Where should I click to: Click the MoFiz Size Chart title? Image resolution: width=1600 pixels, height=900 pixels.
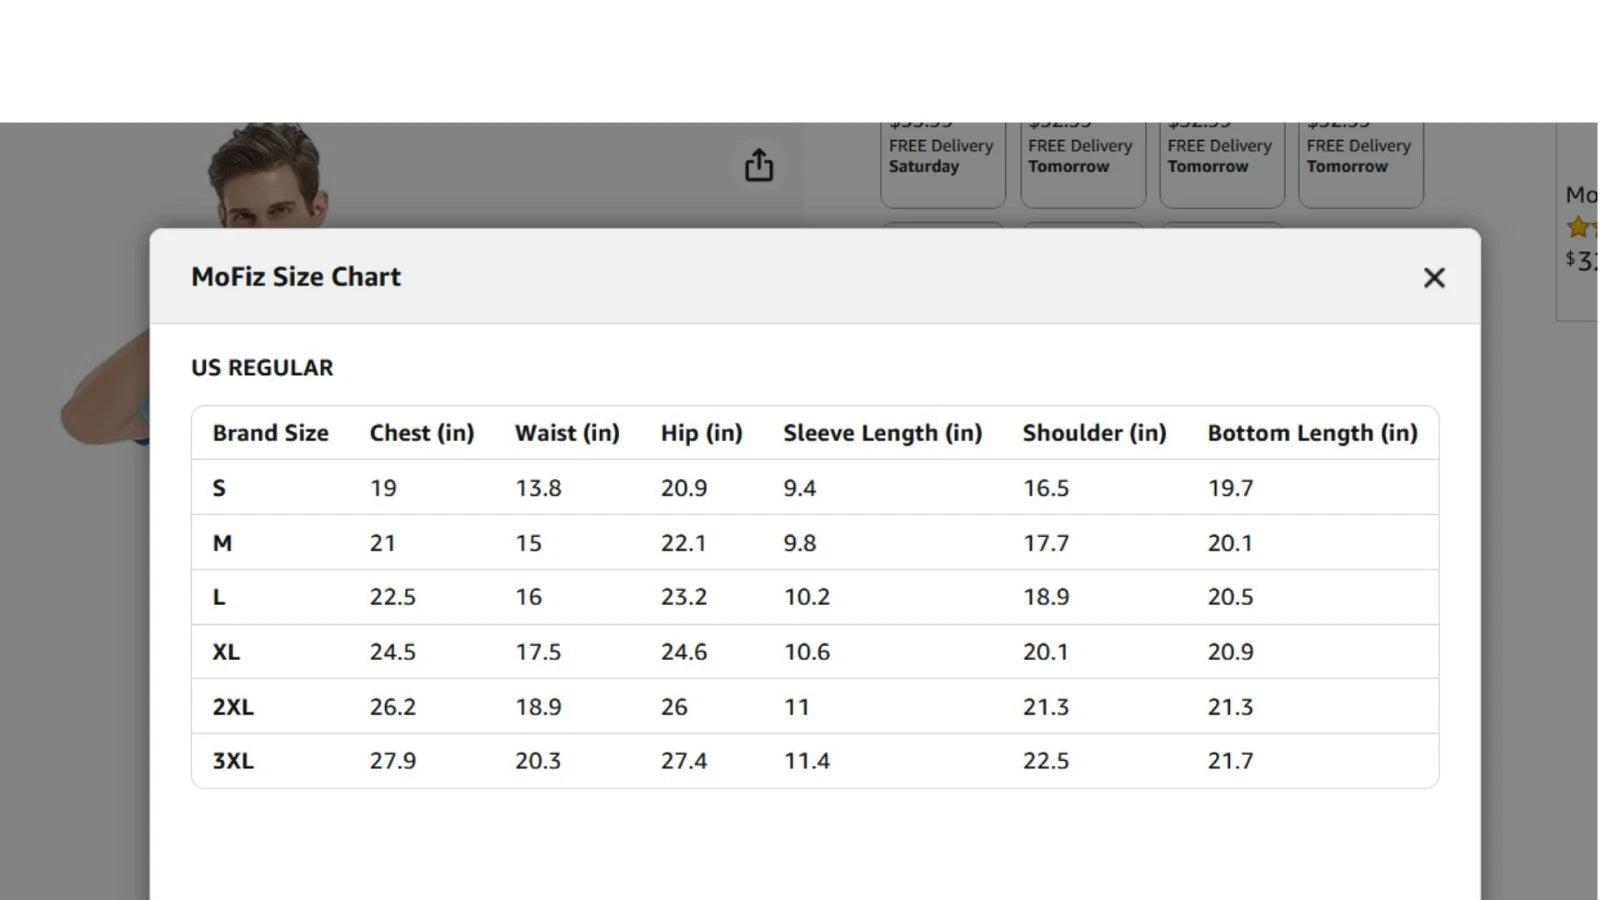[296, 277]
